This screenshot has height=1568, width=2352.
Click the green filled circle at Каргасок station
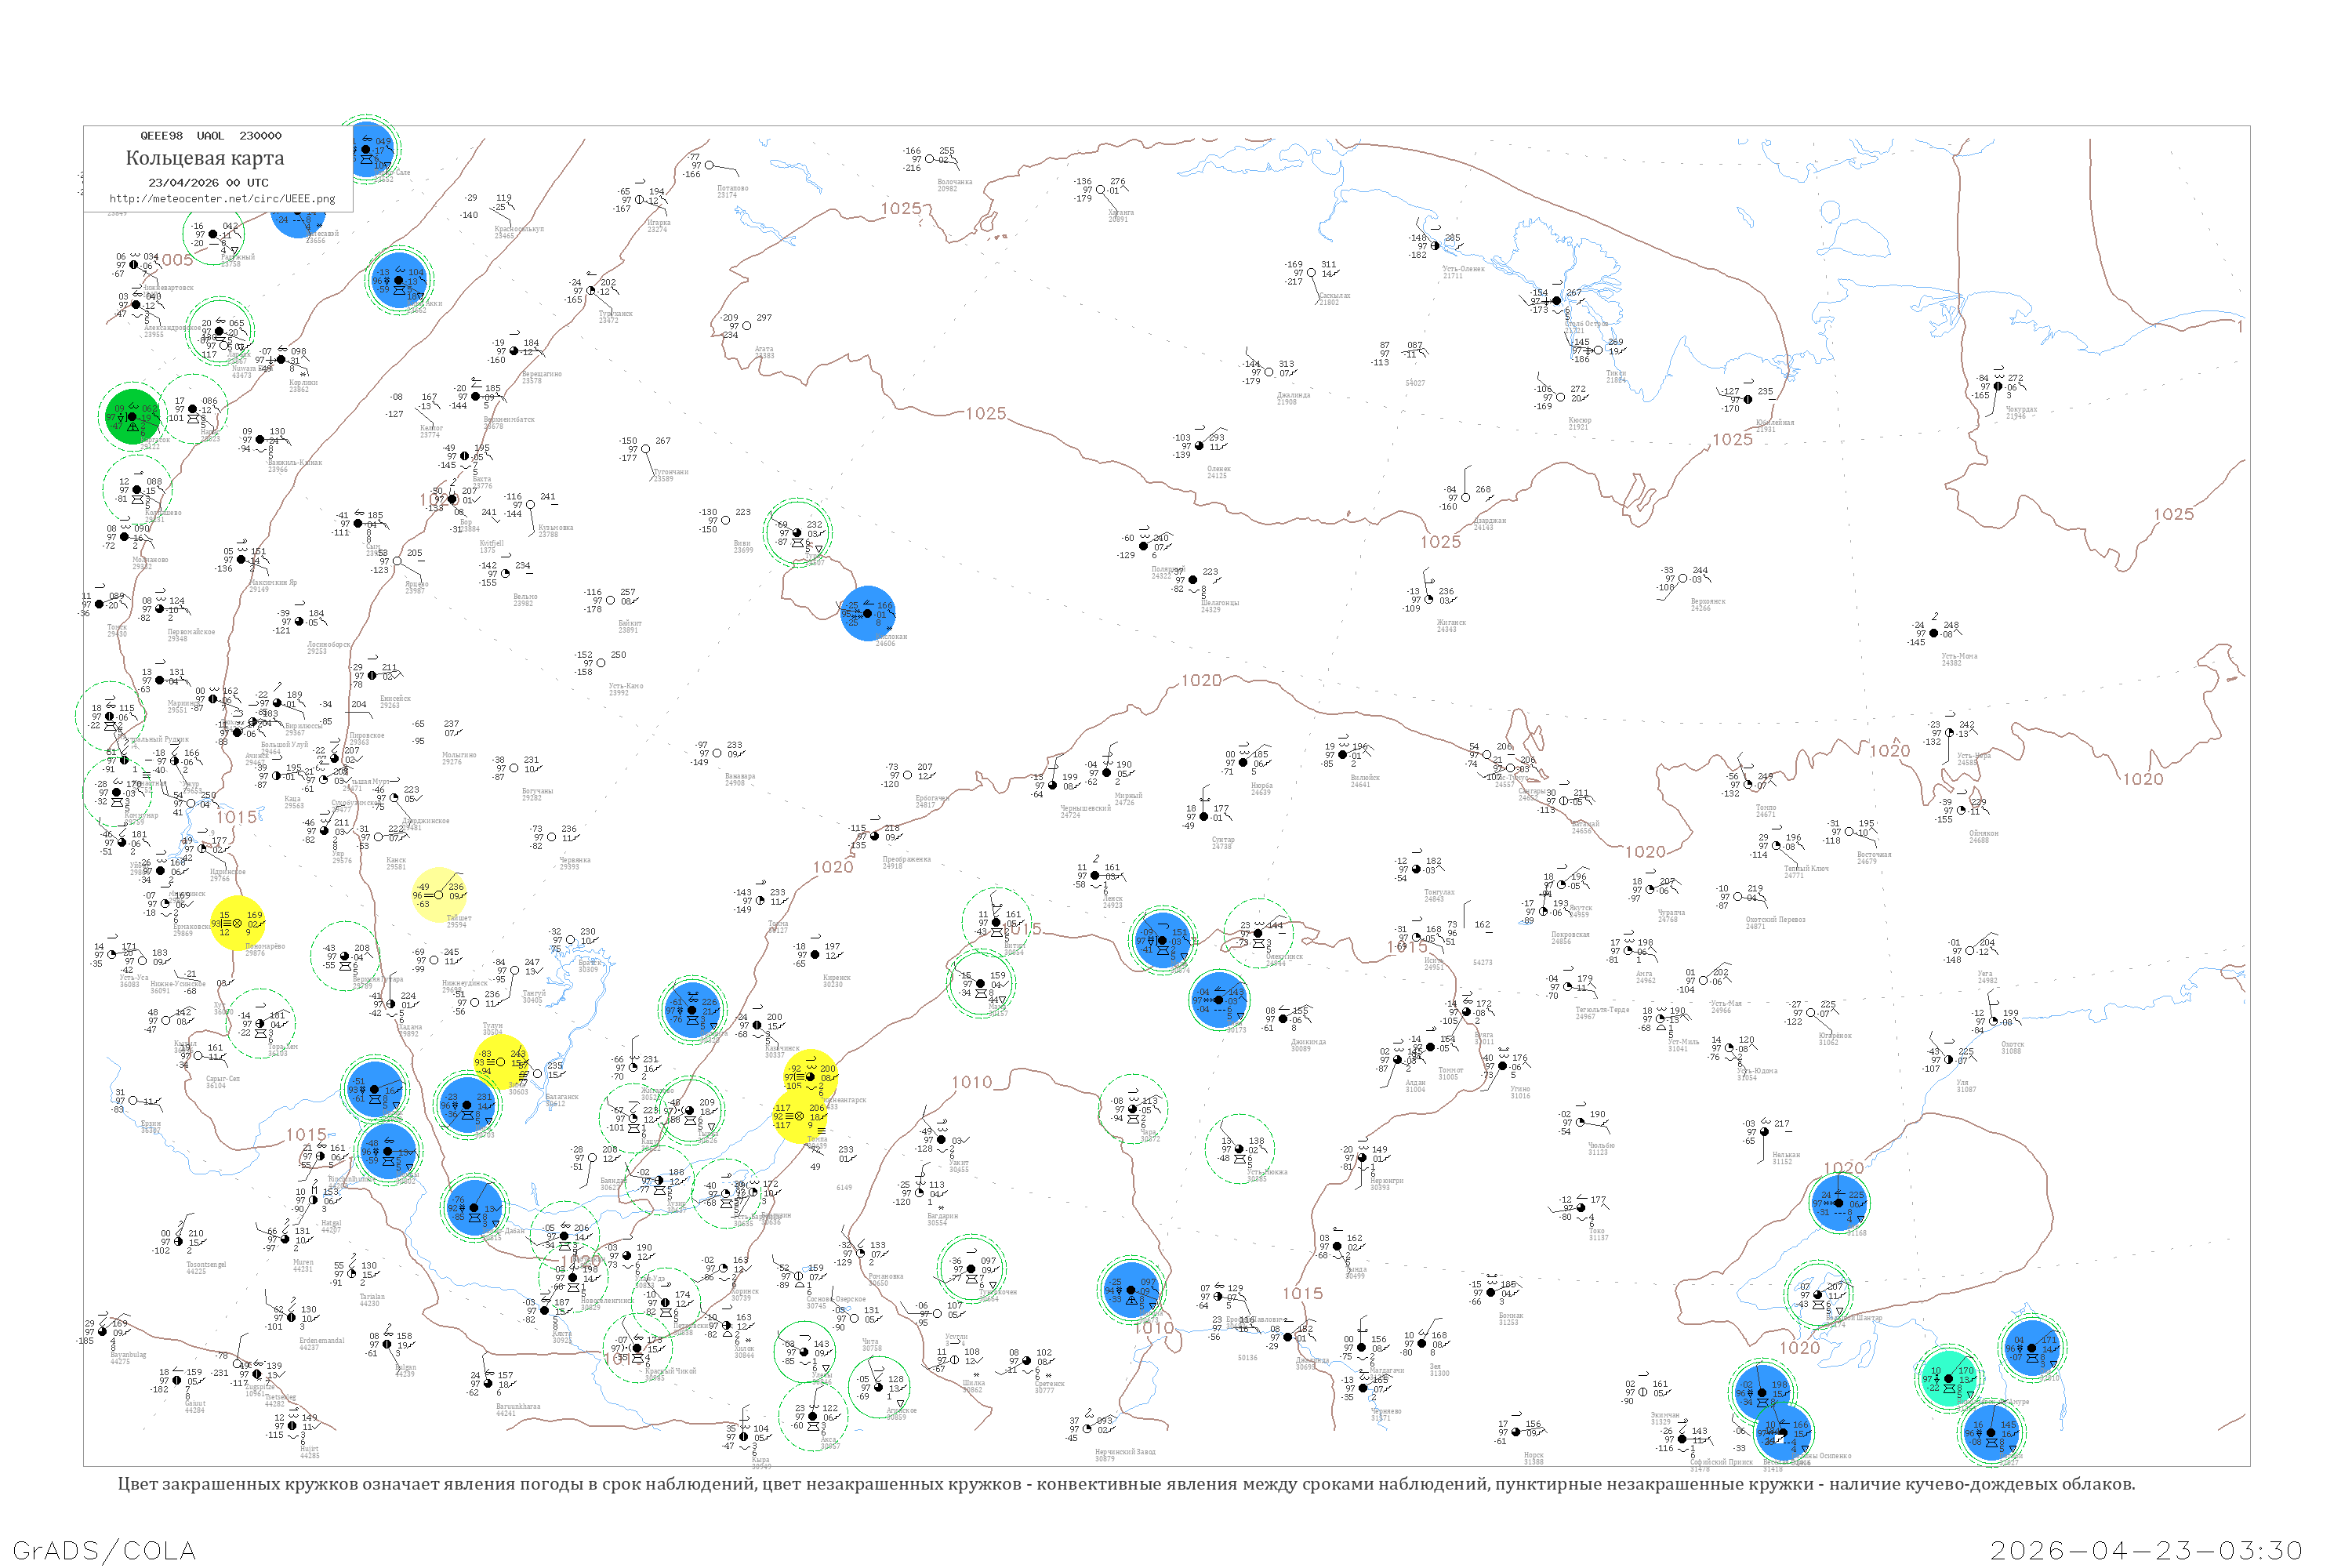click(131, 416)
